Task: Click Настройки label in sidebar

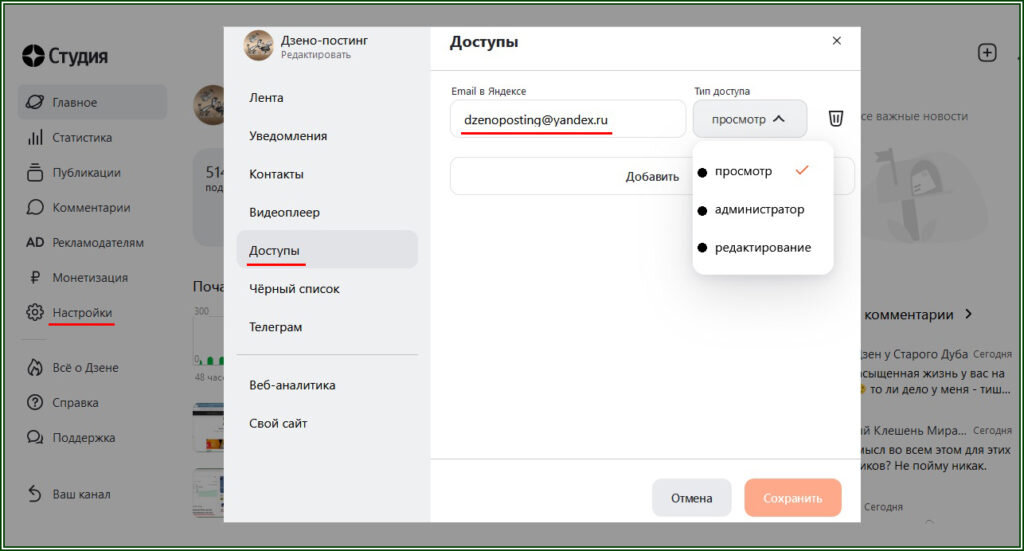Action: (x=82, y=313)
